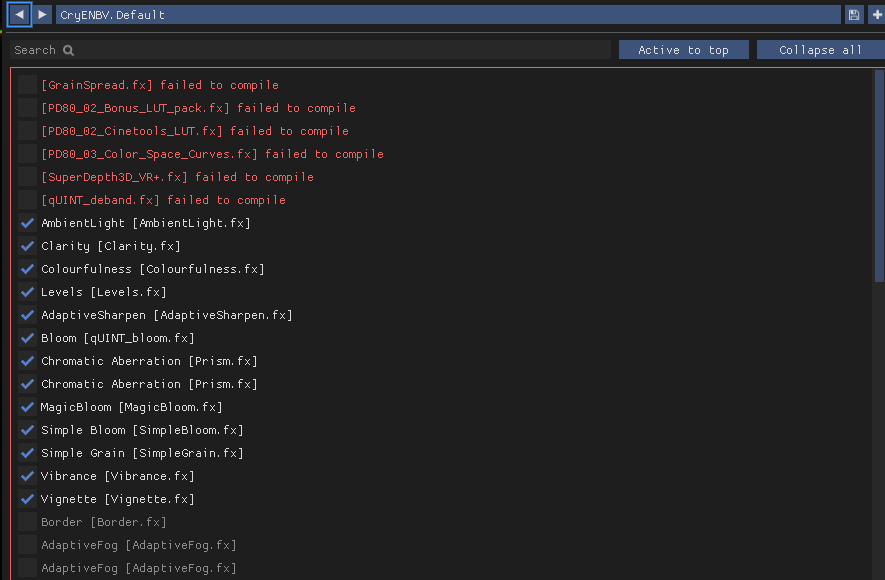Click the search magnifier icon
This screenshot has width=885, height=580.
coord(69,50)
